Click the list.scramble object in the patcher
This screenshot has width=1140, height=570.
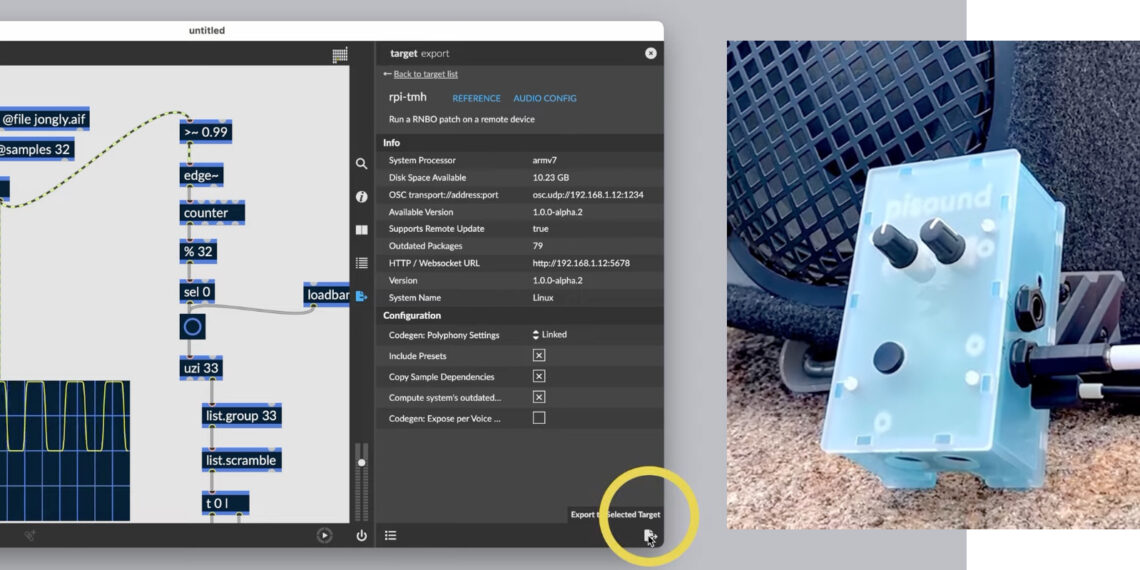pos(241,461)
